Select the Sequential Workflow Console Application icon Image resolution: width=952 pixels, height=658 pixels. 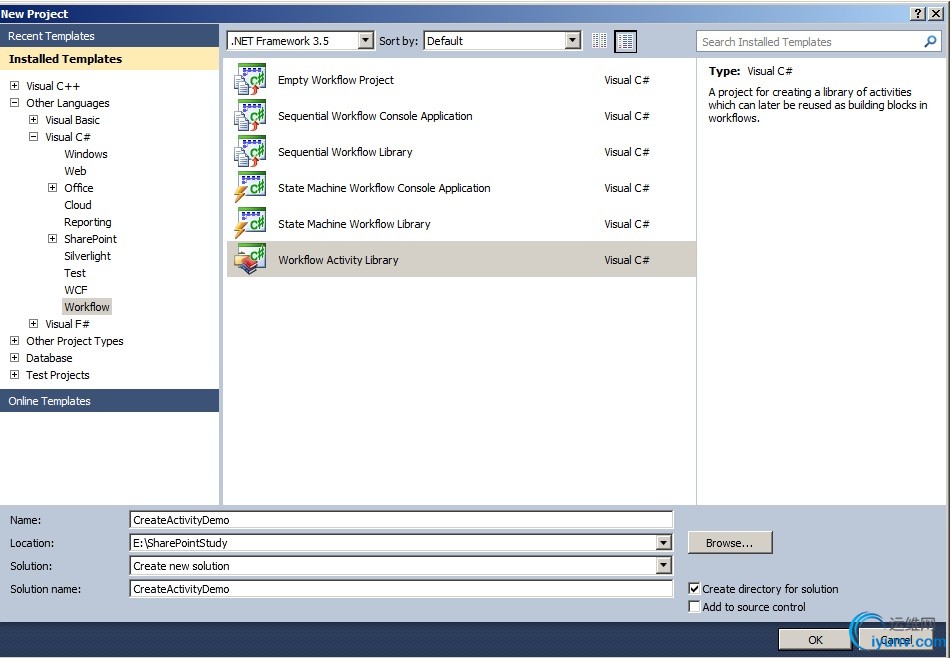(x=250, y=115)
